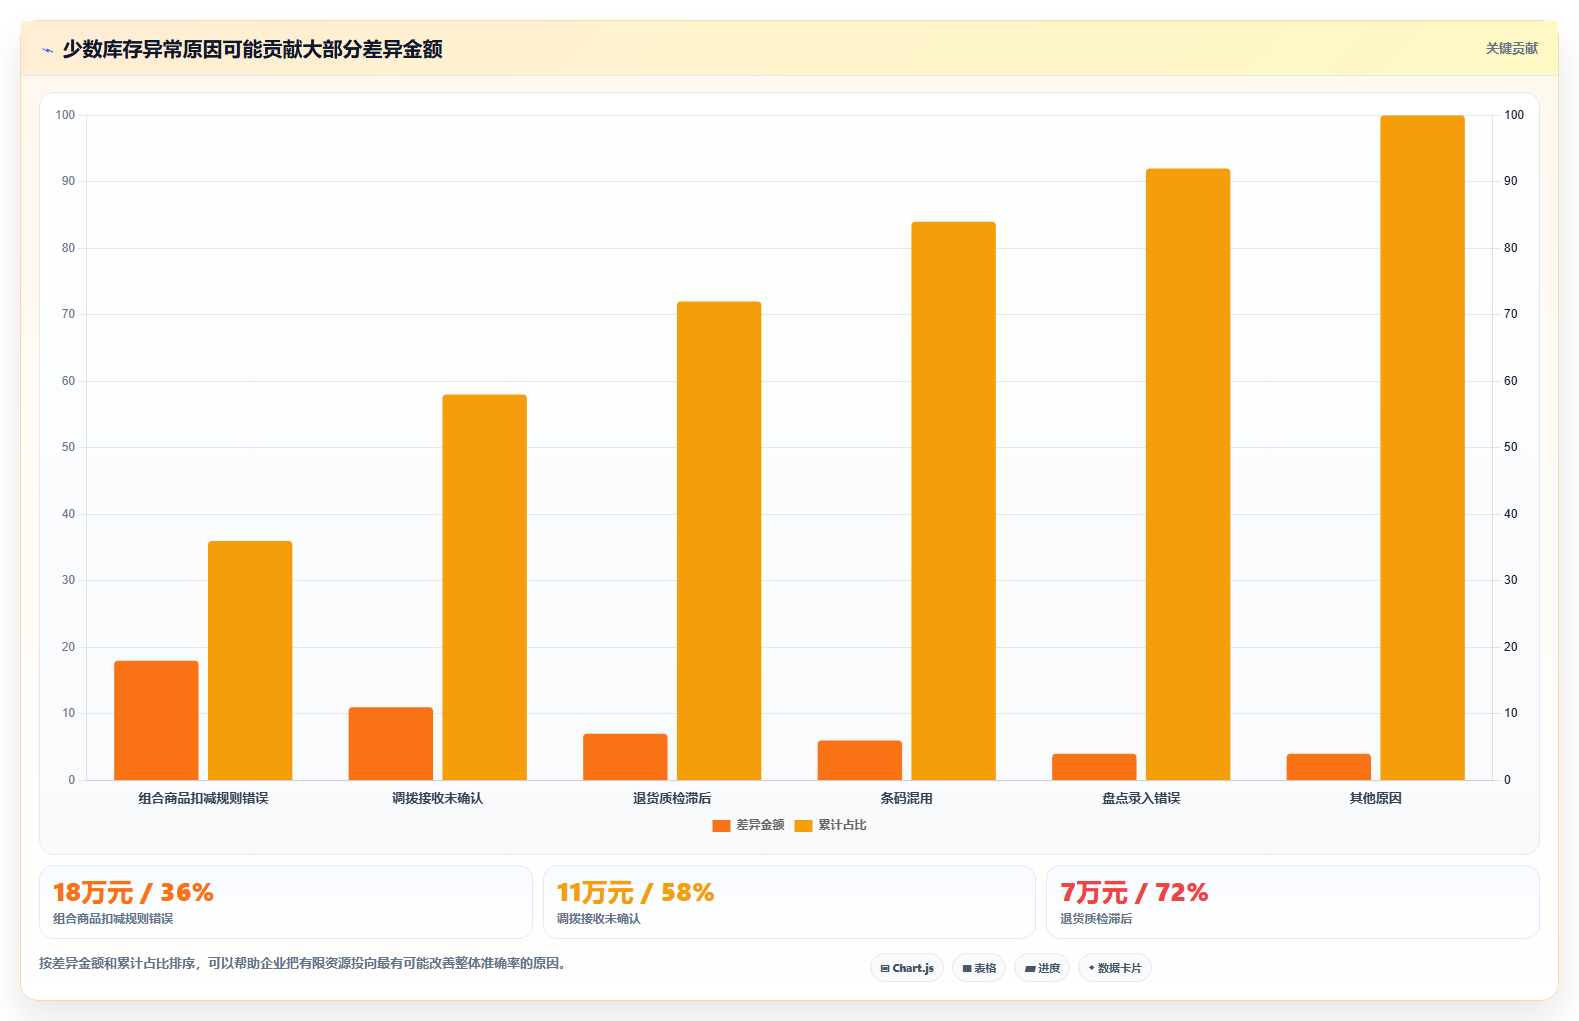This screenshot has height=1021, width=1579.
Task: Click the yellow 累计占比 bar for 调拨接收未确认
Action: tap(485, 587)
